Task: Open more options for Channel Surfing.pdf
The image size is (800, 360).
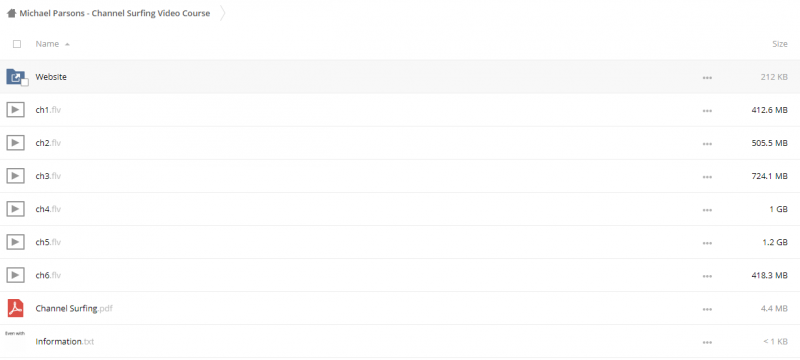Action: click(707, 309)
